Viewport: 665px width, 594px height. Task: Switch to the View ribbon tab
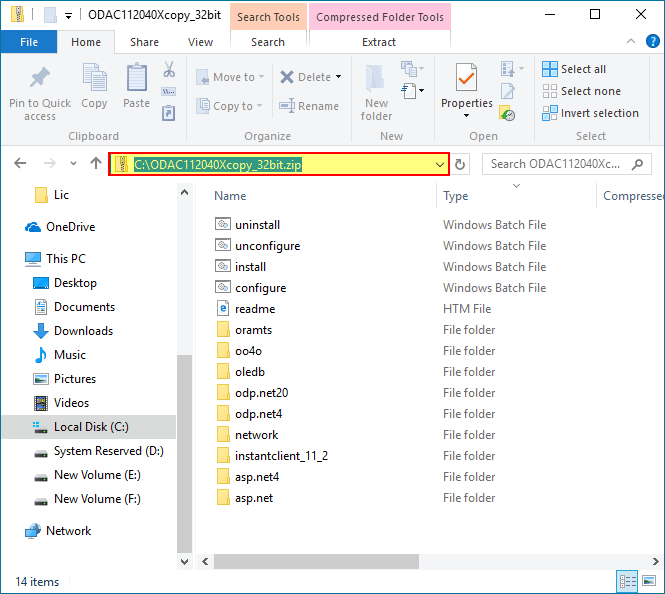[200, 42]
